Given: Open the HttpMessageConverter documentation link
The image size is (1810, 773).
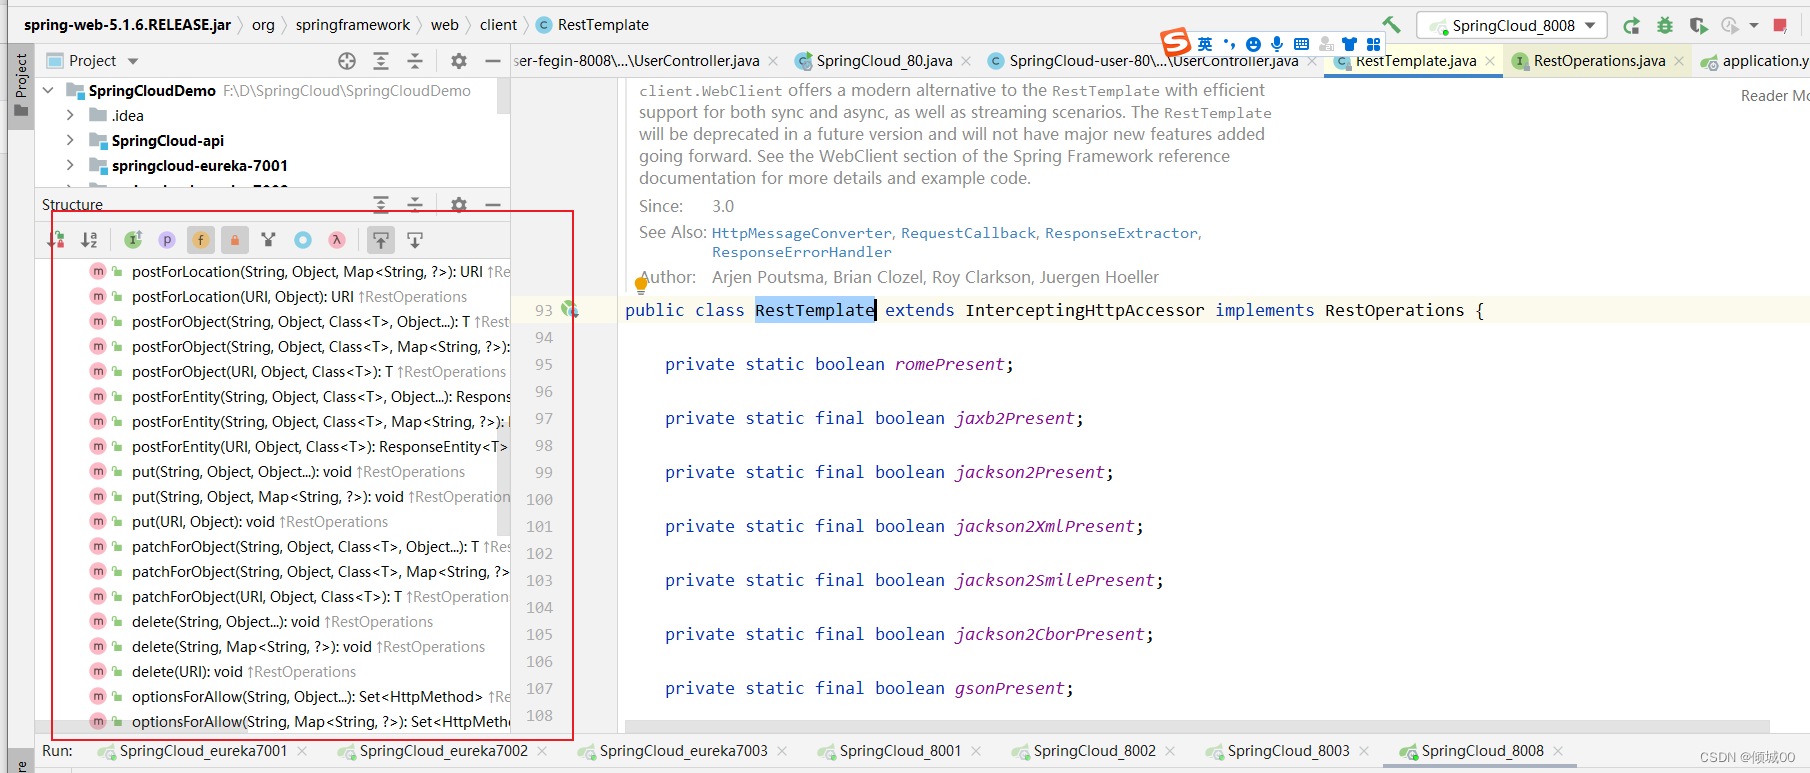Looking at the screenshot, I should pos(801,233).
